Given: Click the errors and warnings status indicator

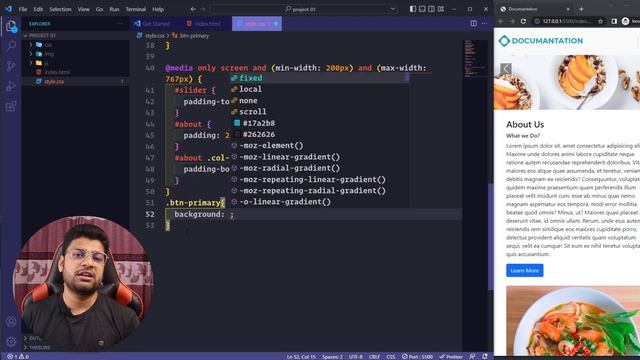Looking at the screenshot, I should [x=18, y=356].
